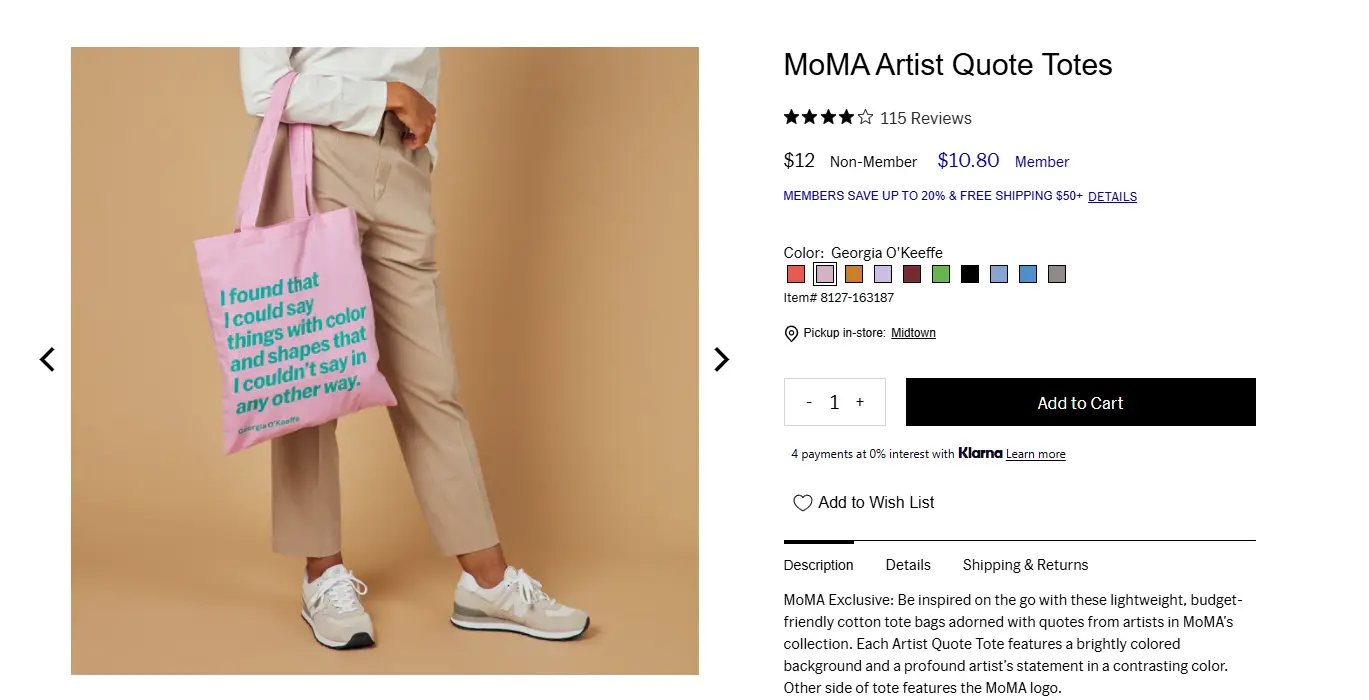Increase quantity with the plus control
This screenshot has width=1369, height=700.
click(x=860, y=402)
